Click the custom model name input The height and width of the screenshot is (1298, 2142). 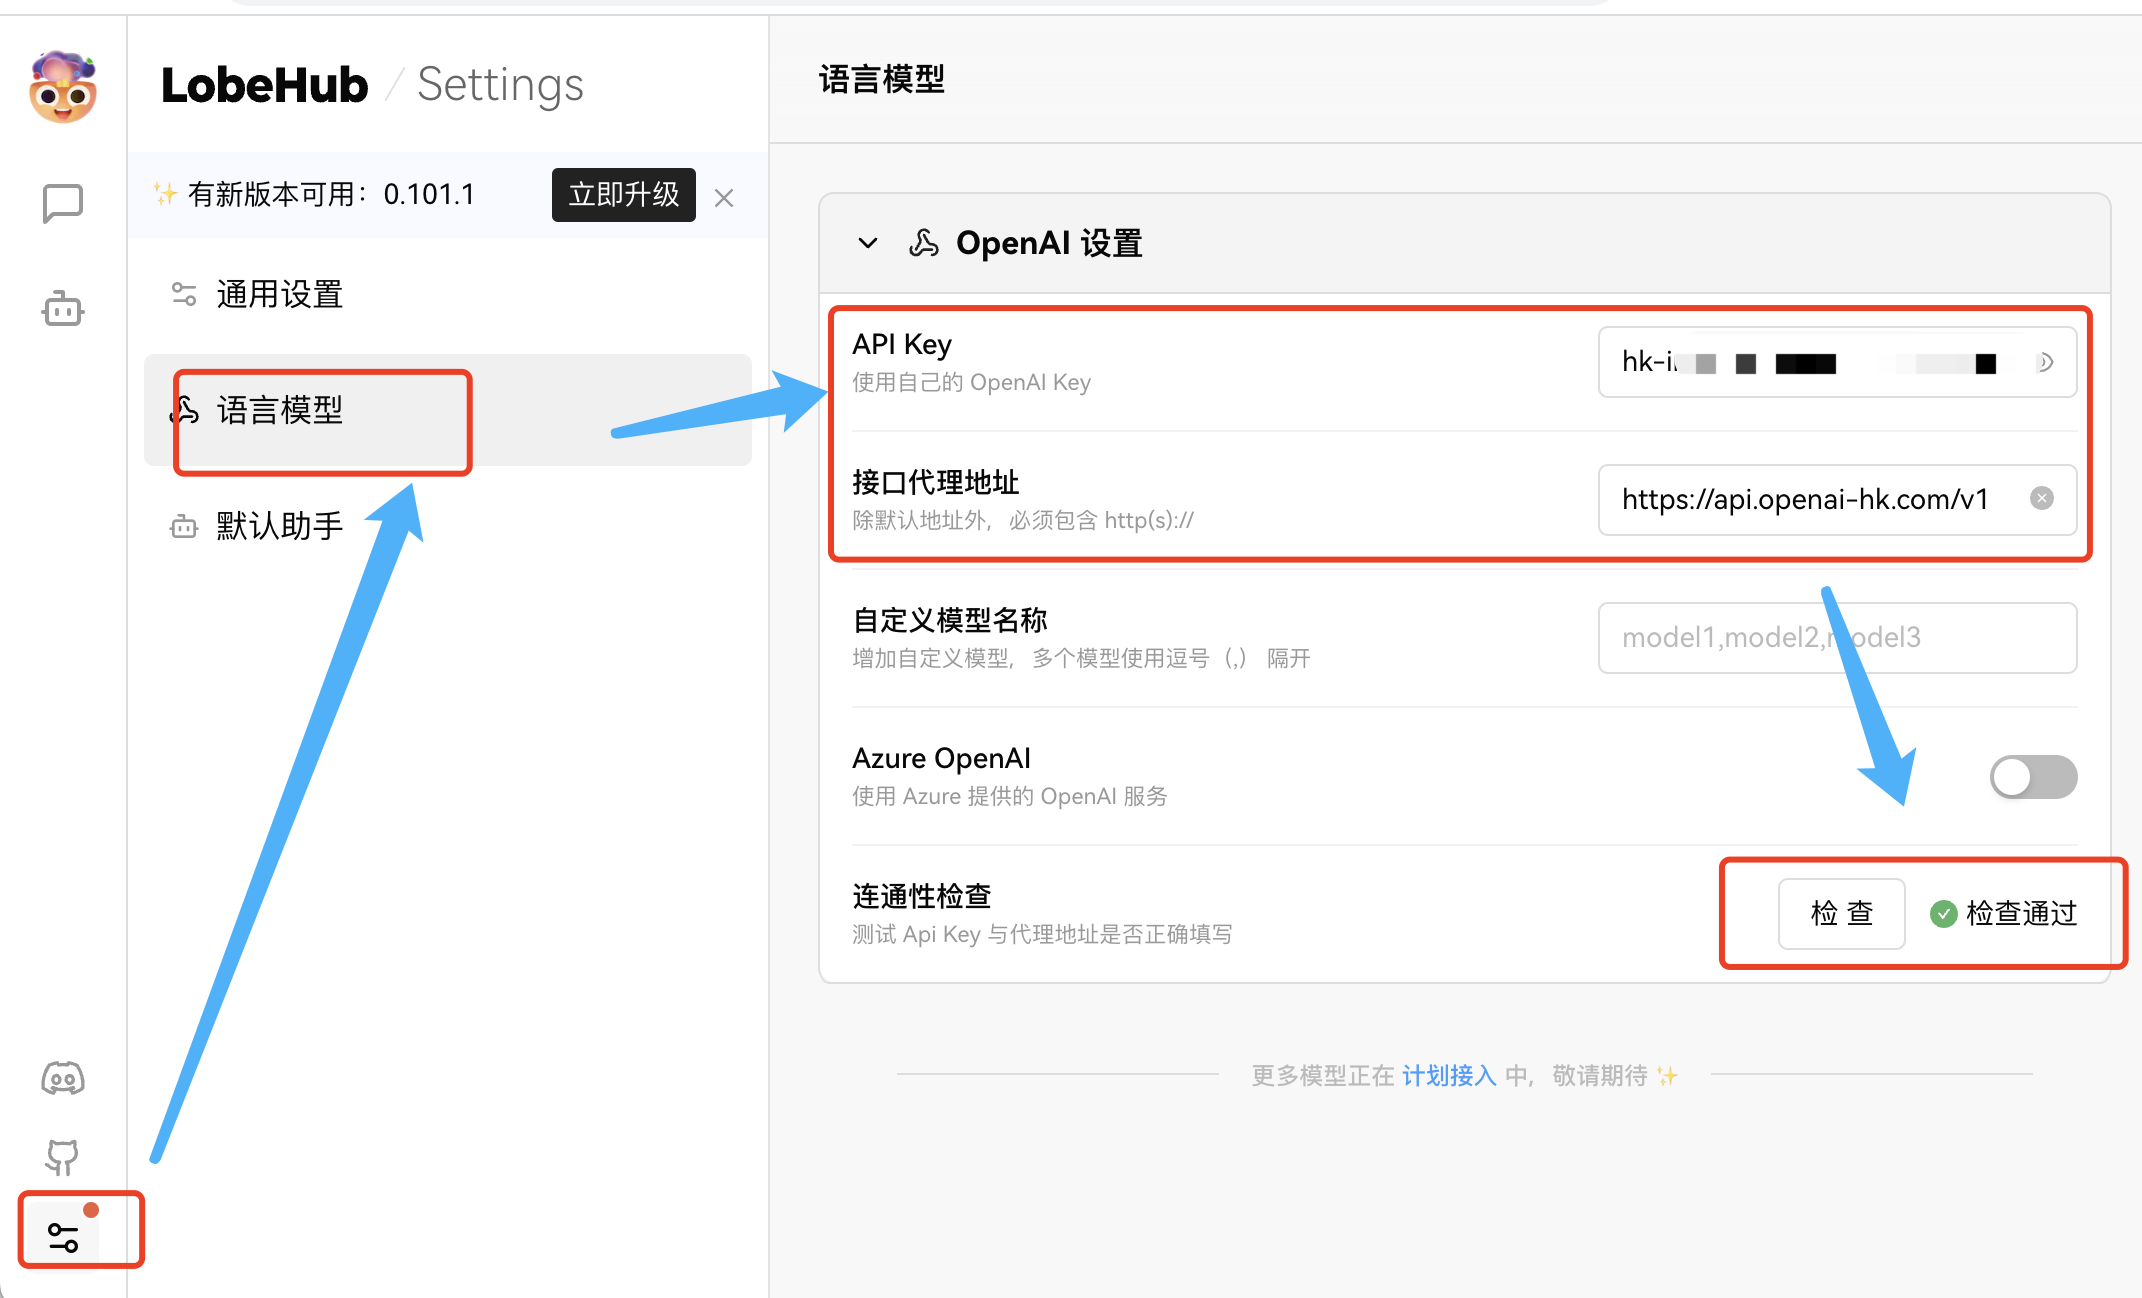(x=1836, y=638)
